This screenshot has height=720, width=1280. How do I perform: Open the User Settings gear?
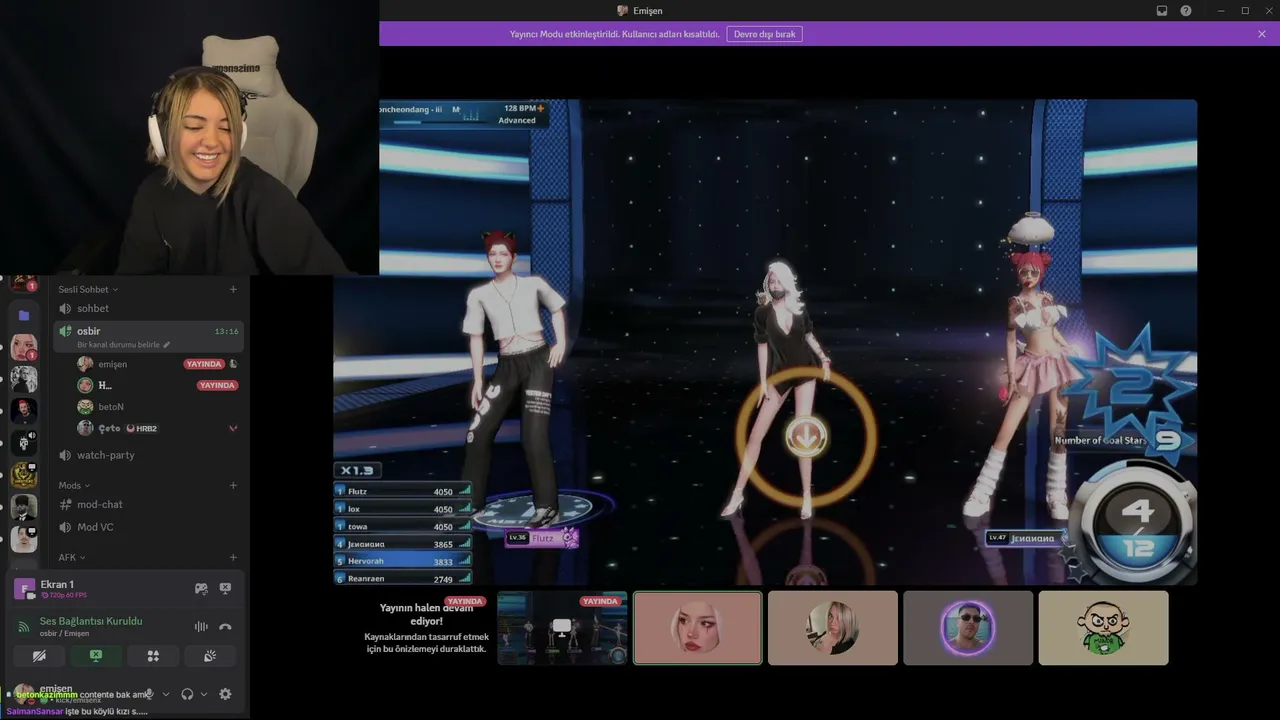[x=225, y=694]
